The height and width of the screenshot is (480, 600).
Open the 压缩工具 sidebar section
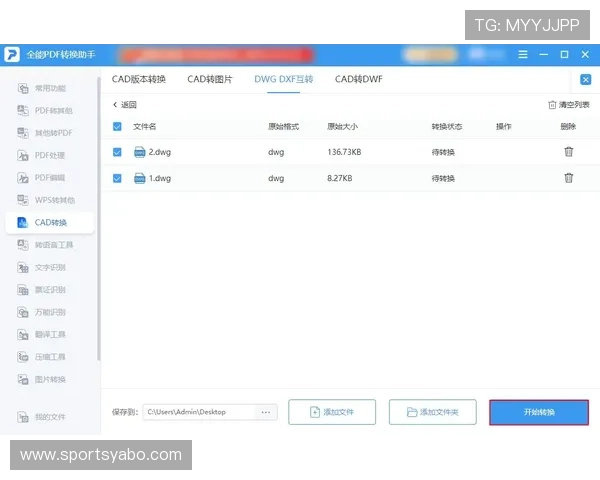point(41,357)
